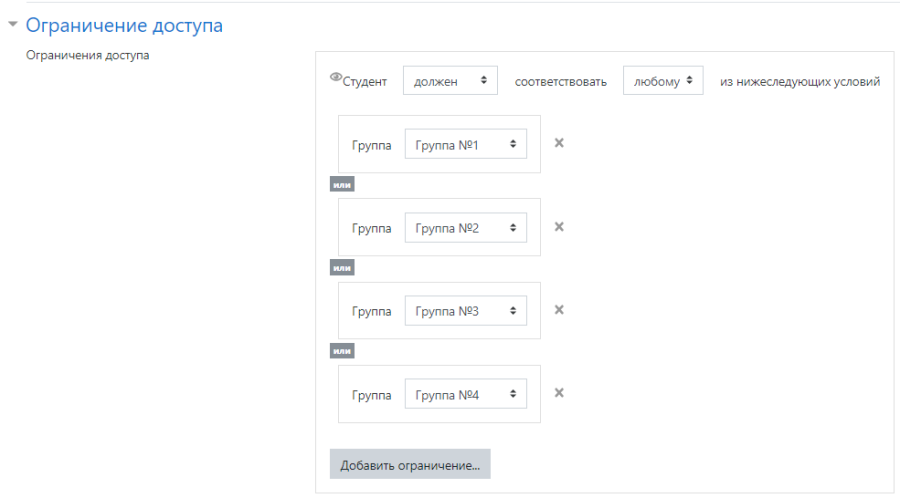Expand the Группа №2 selector
This screenshot has height=498, width=900.
point(465,228)
